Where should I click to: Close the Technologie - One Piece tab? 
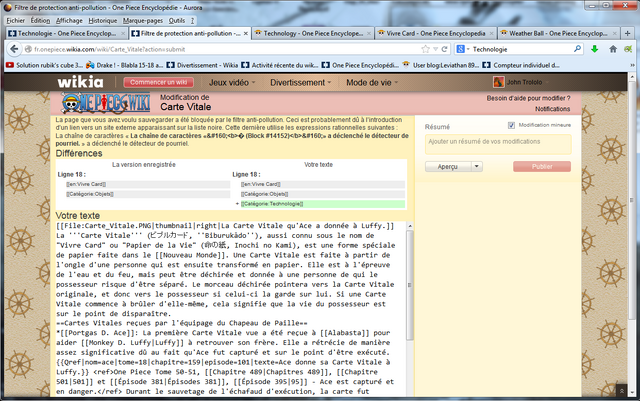(123, 33)
